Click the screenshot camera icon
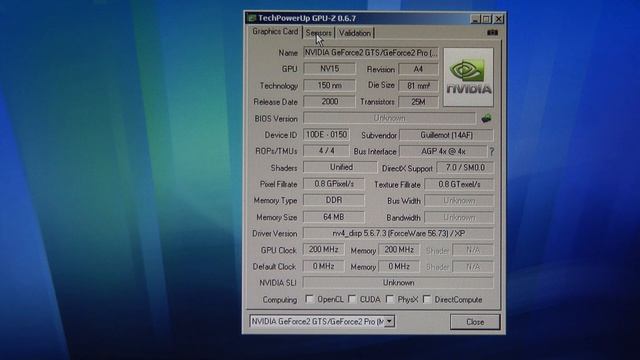 492,32
